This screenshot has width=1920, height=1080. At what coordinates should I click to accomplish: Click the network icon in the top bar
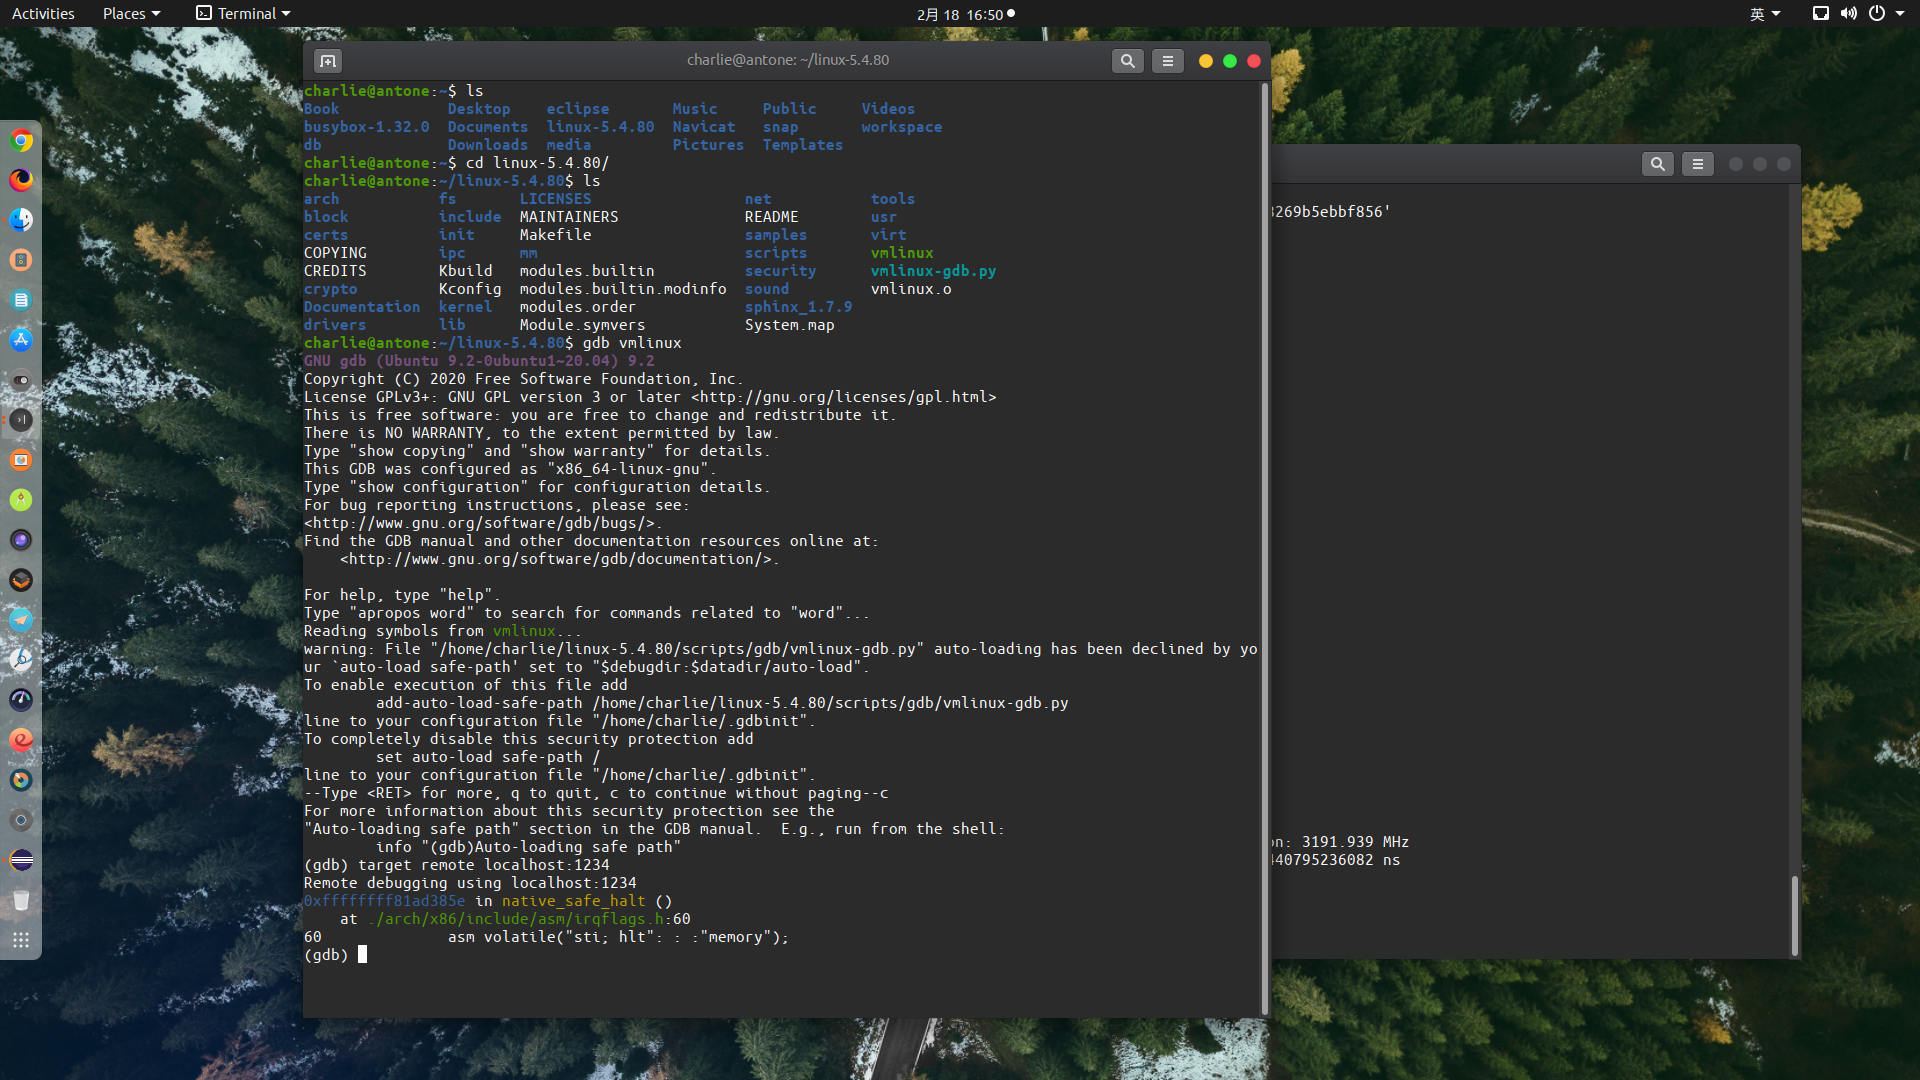click(x=1820, y=14)
